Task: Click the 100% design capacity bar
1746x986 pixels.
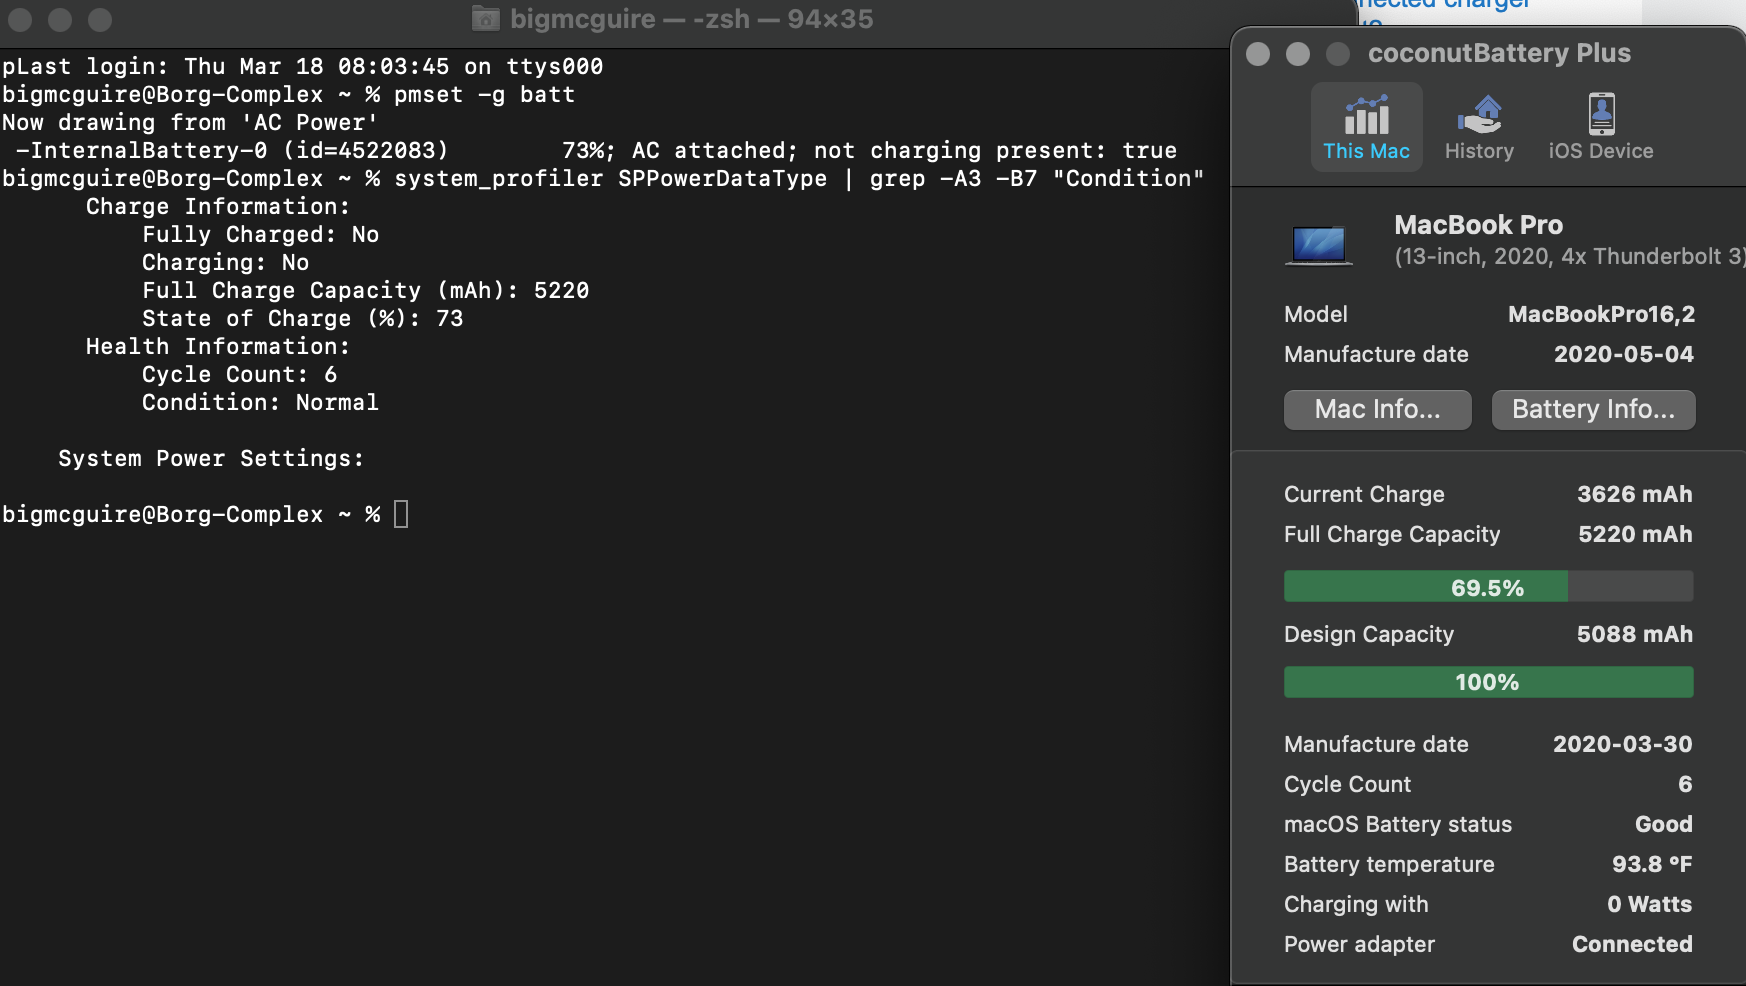Action: coord(1488,682)
